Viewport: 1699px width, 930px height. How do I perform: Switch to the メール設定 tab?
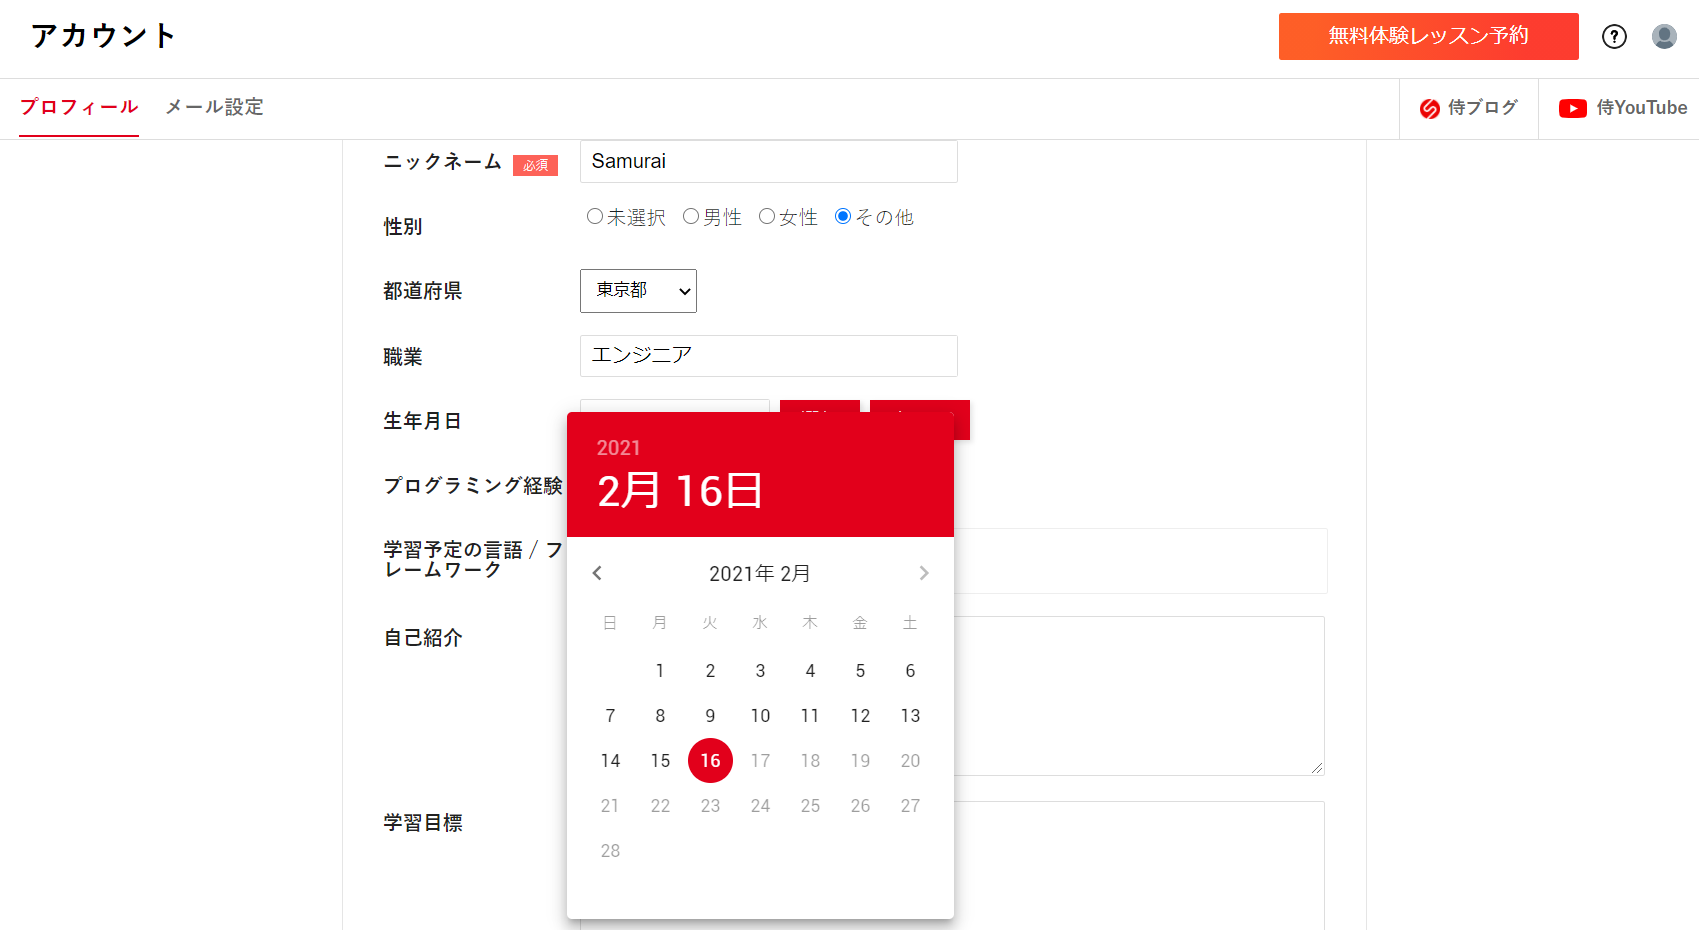click(x=214, y=107)
